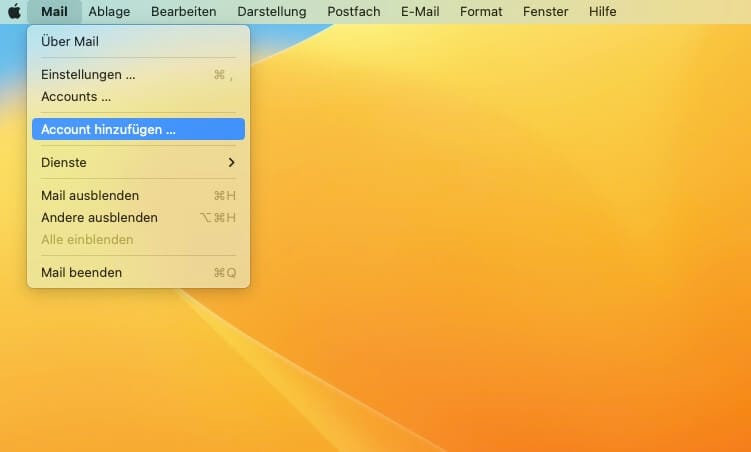Select Mail ausblenden

click(x=90, y=196)
